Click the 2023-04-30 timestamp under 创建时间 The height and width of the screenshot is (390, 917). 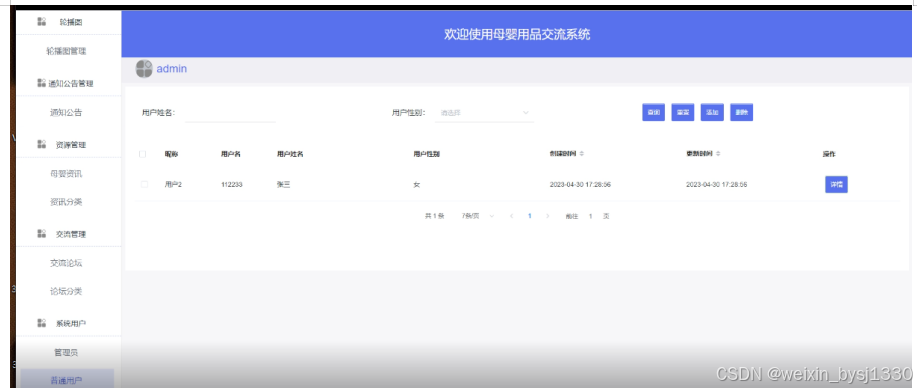(x=580, y=184)
